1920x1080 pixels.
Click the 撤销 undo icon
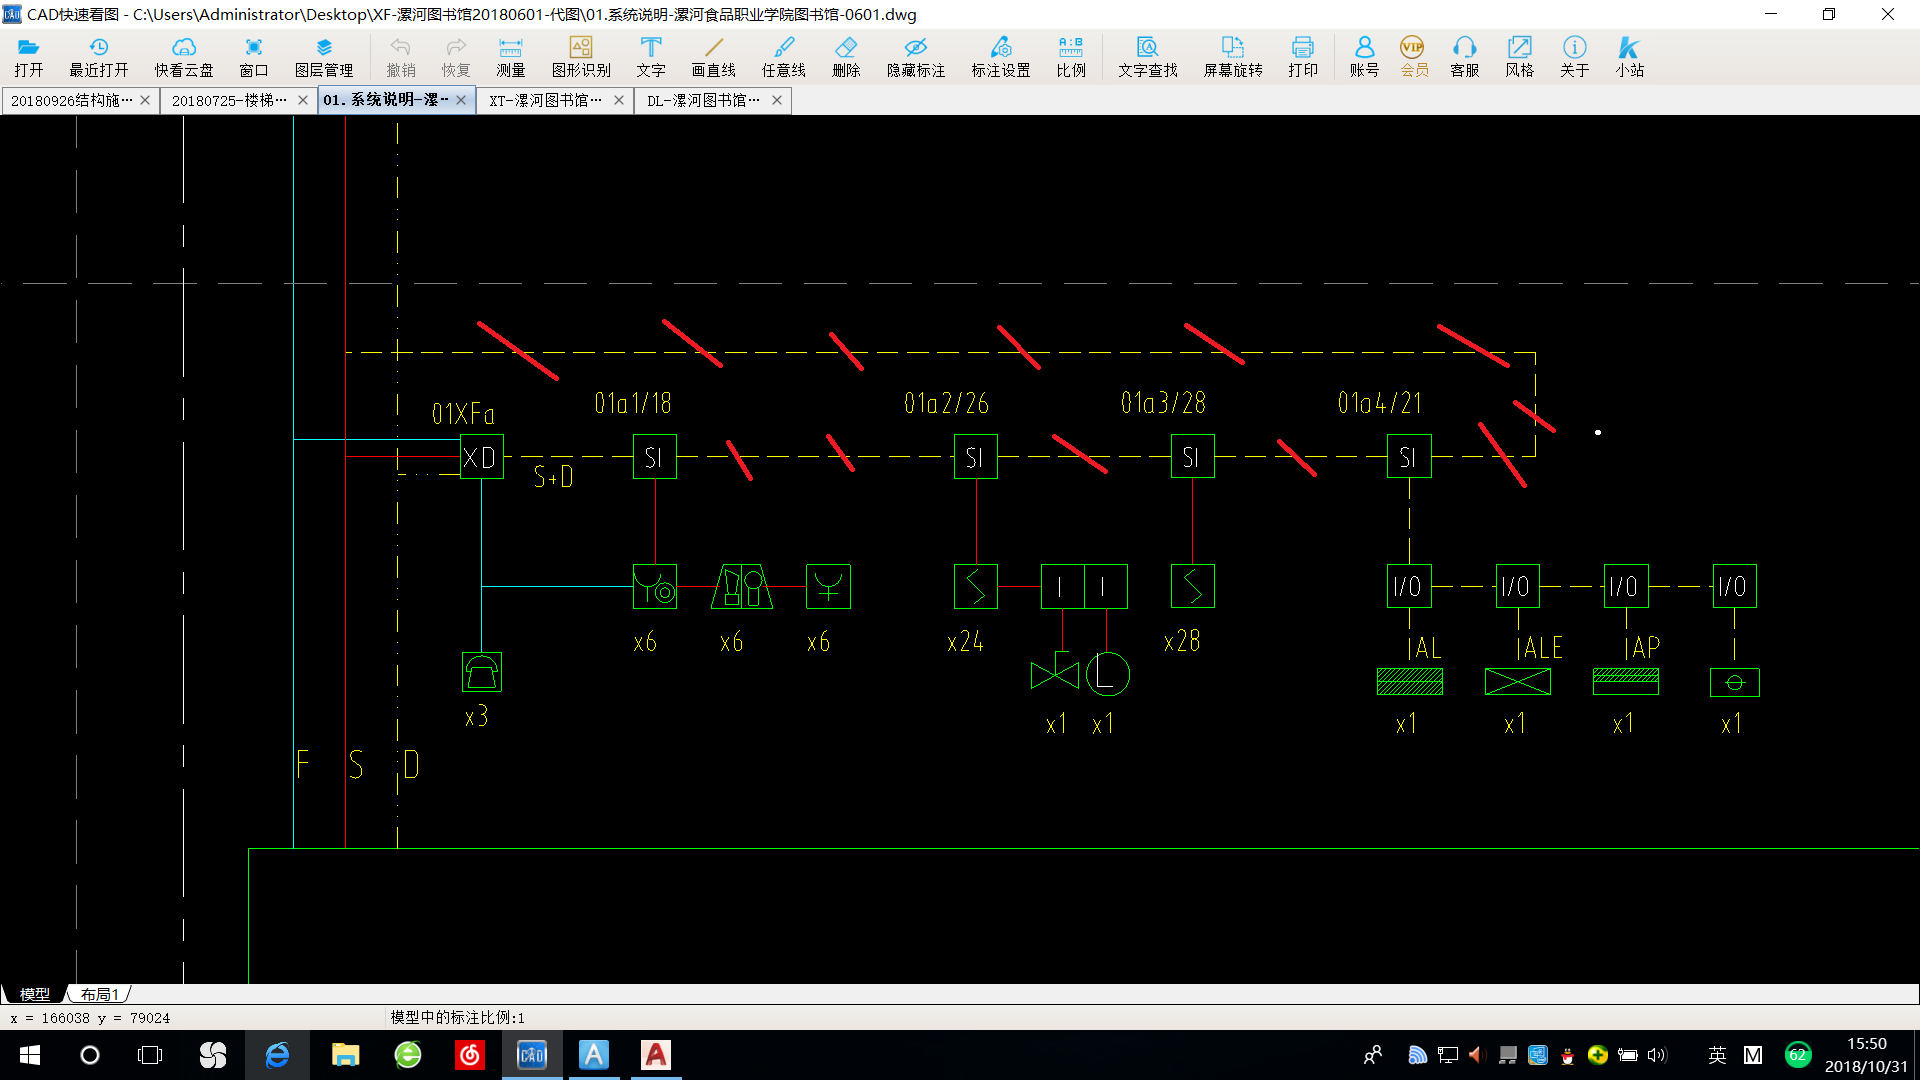(x=401, y=57)
